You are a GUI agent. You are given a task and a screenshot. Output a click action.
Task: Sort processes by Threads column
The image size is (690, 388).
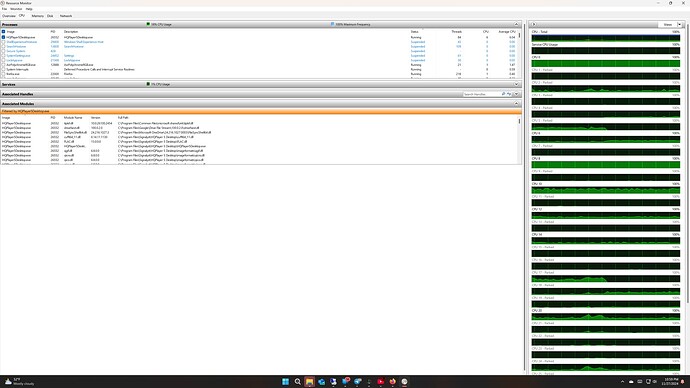(456, 32)
